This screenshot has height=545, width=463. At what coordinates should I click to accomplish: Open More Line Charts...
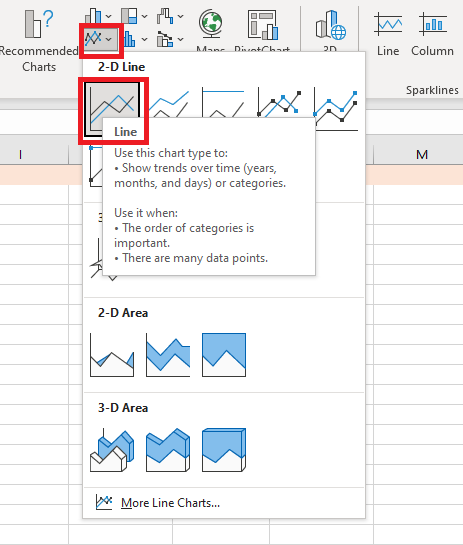point(224,503)
